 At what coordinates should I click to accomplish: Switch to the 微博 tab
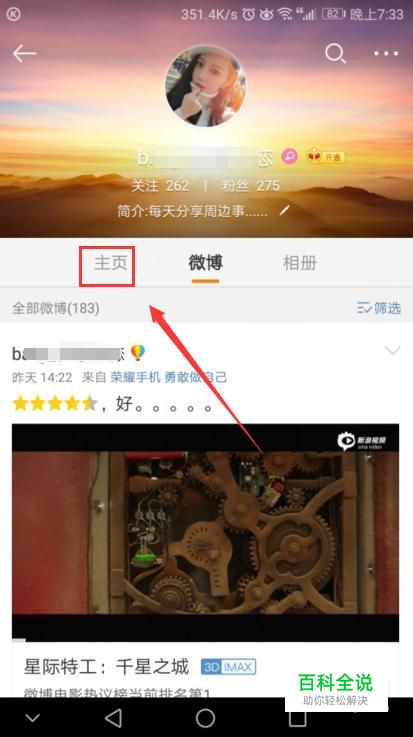pos(205,263)
